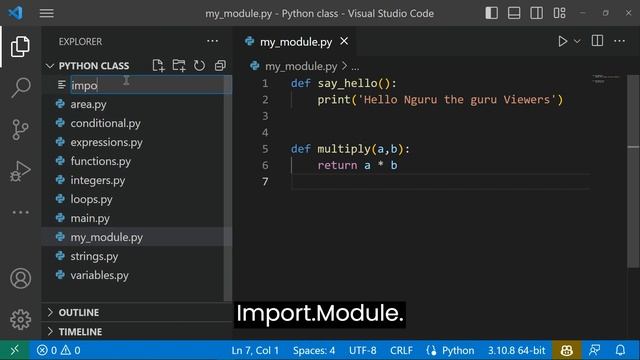Place cursor on line 7 in editor
Screen dimensions: 640x360
pyautogui.click(x=441, y=182)
